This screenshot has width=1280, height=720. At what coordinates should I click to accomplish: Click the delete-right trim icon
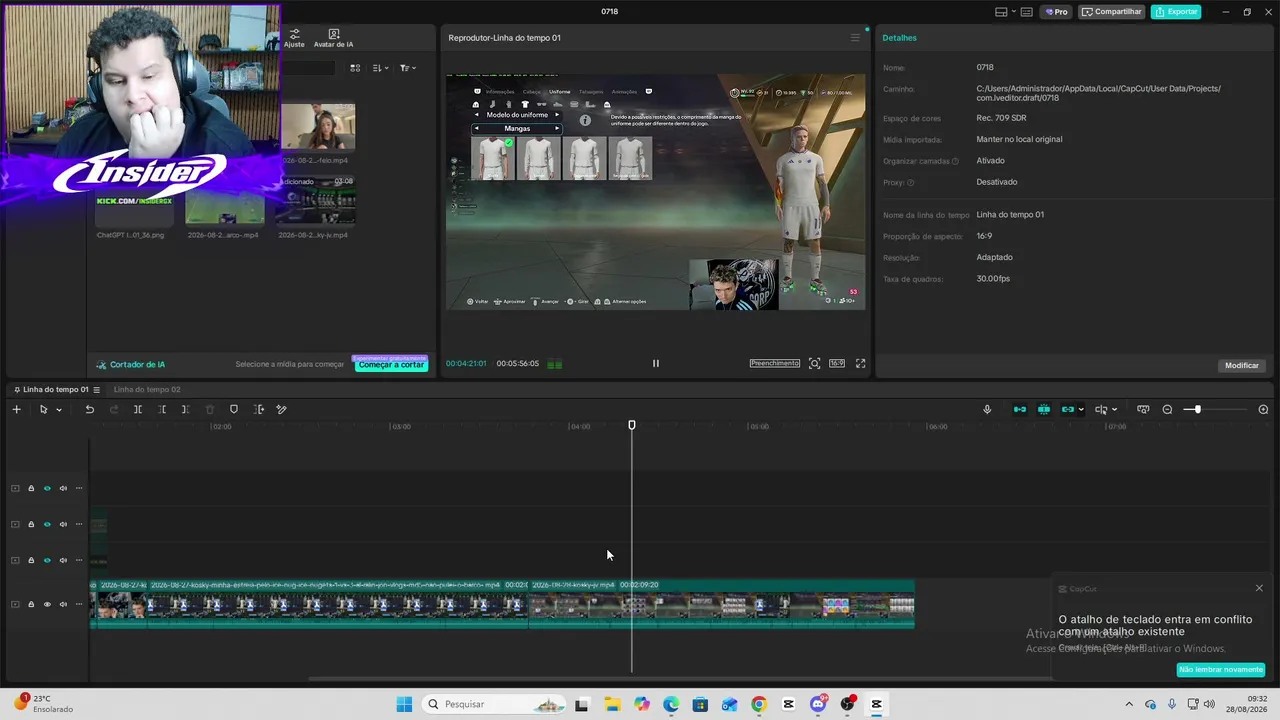click(185, 409)
